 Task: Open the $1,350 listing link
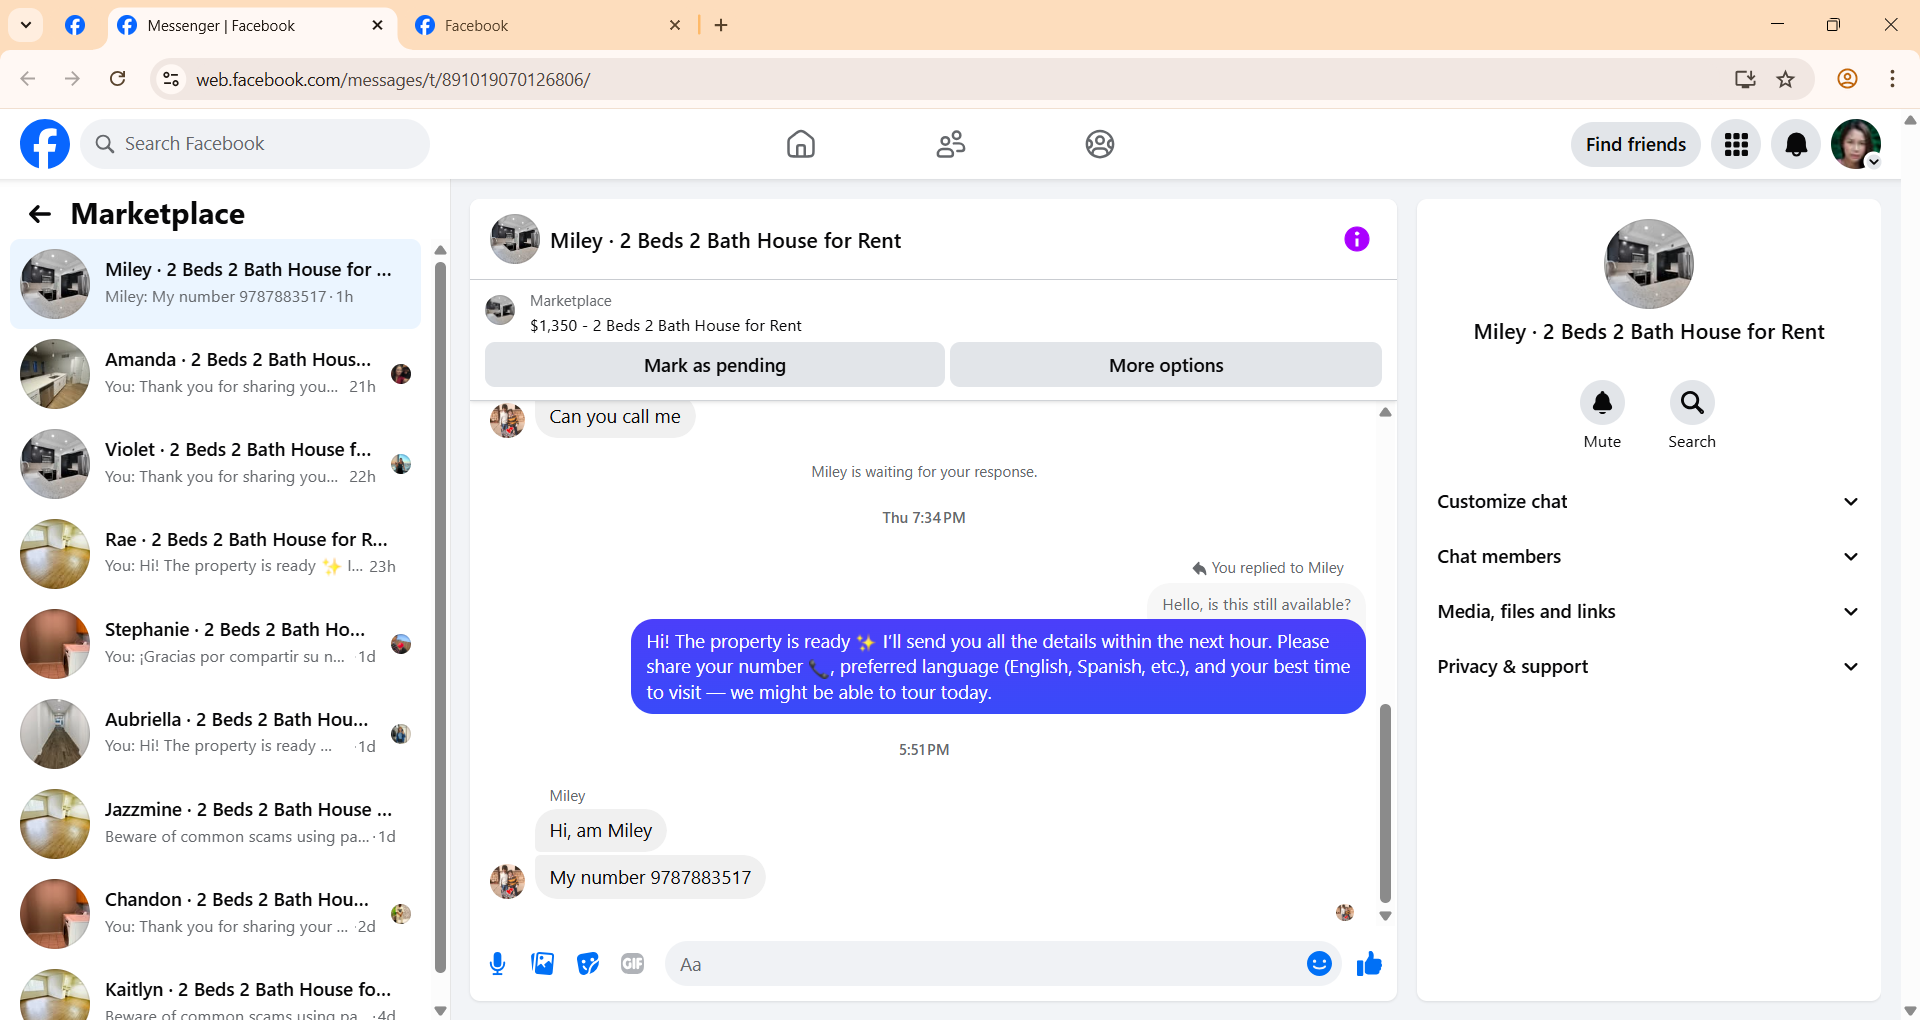(x=665, y=325)
